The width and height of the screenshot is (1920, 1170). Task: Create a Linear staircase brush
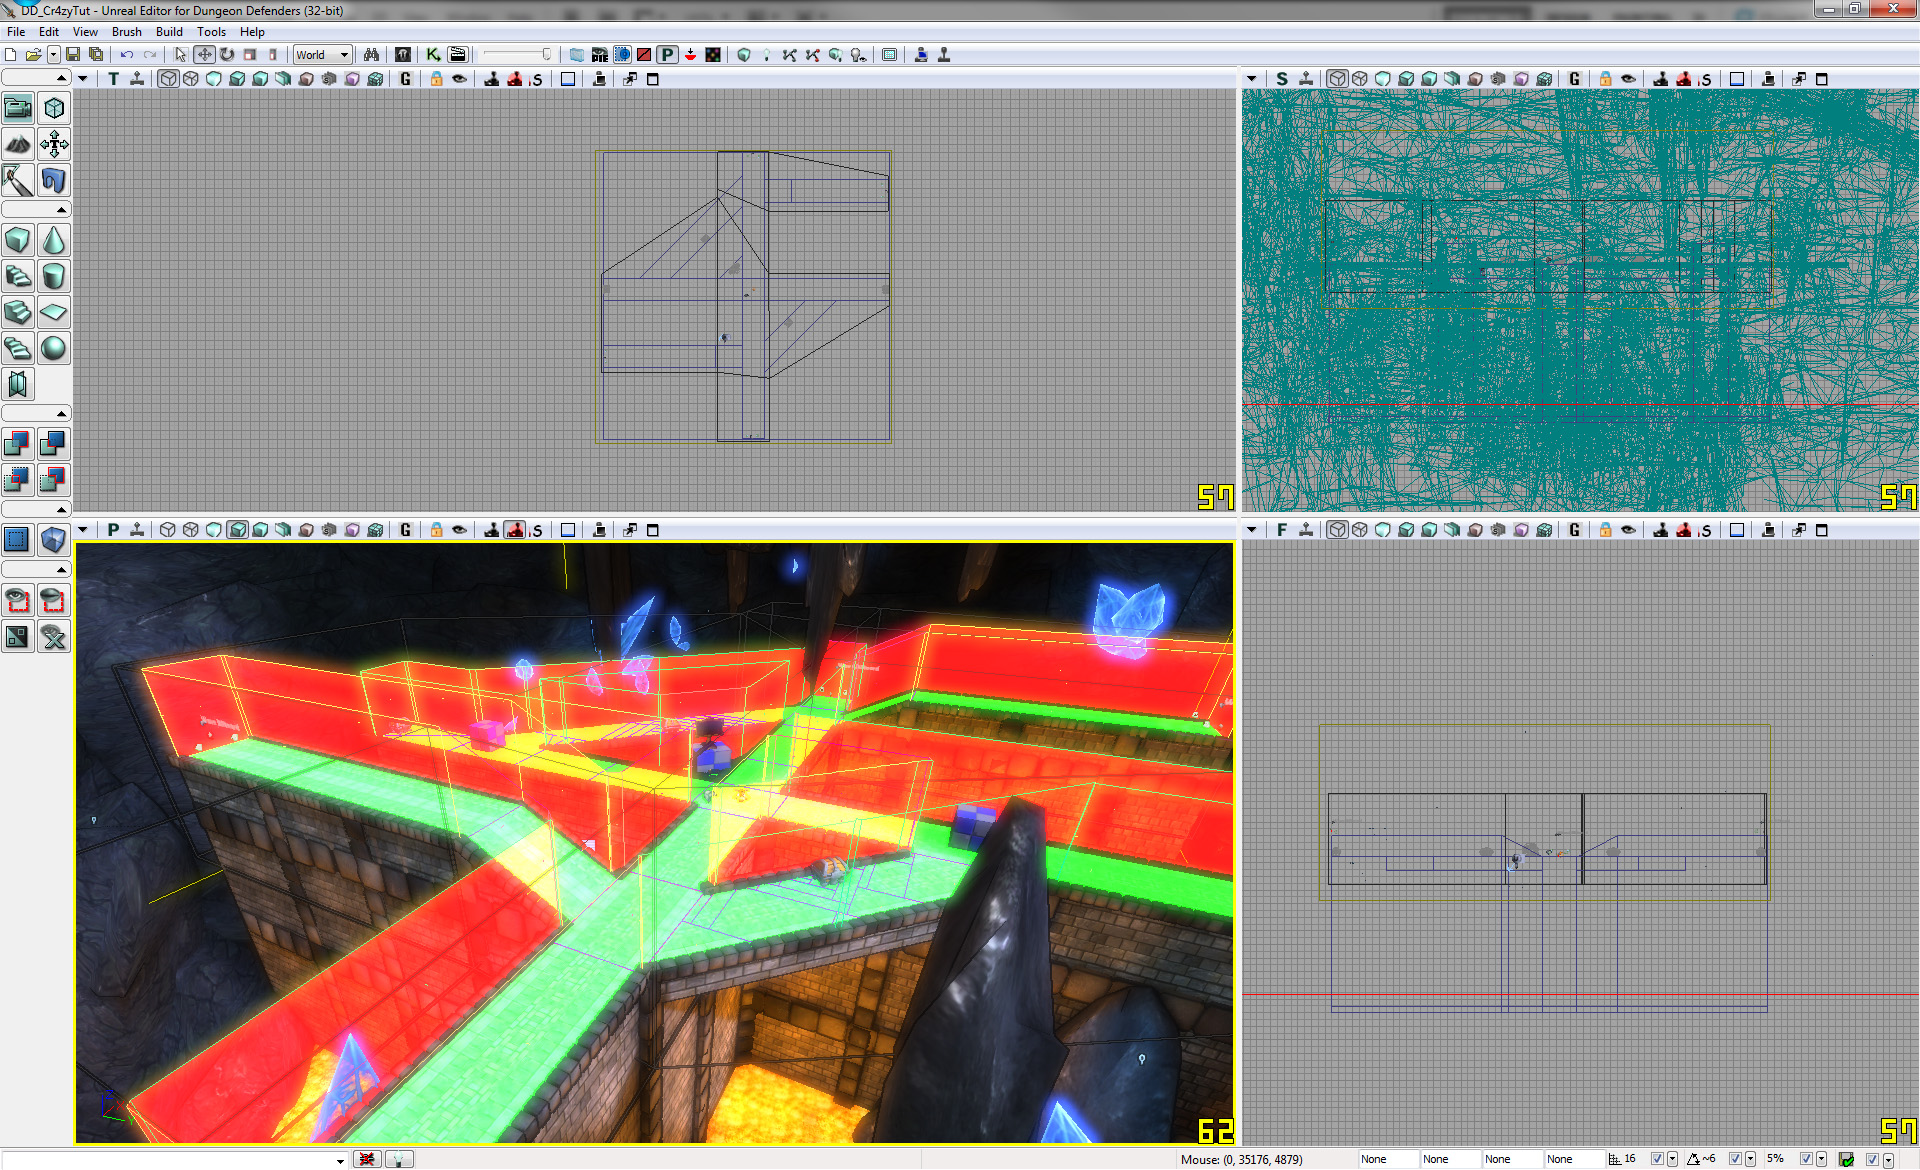(x=18, y=312)
